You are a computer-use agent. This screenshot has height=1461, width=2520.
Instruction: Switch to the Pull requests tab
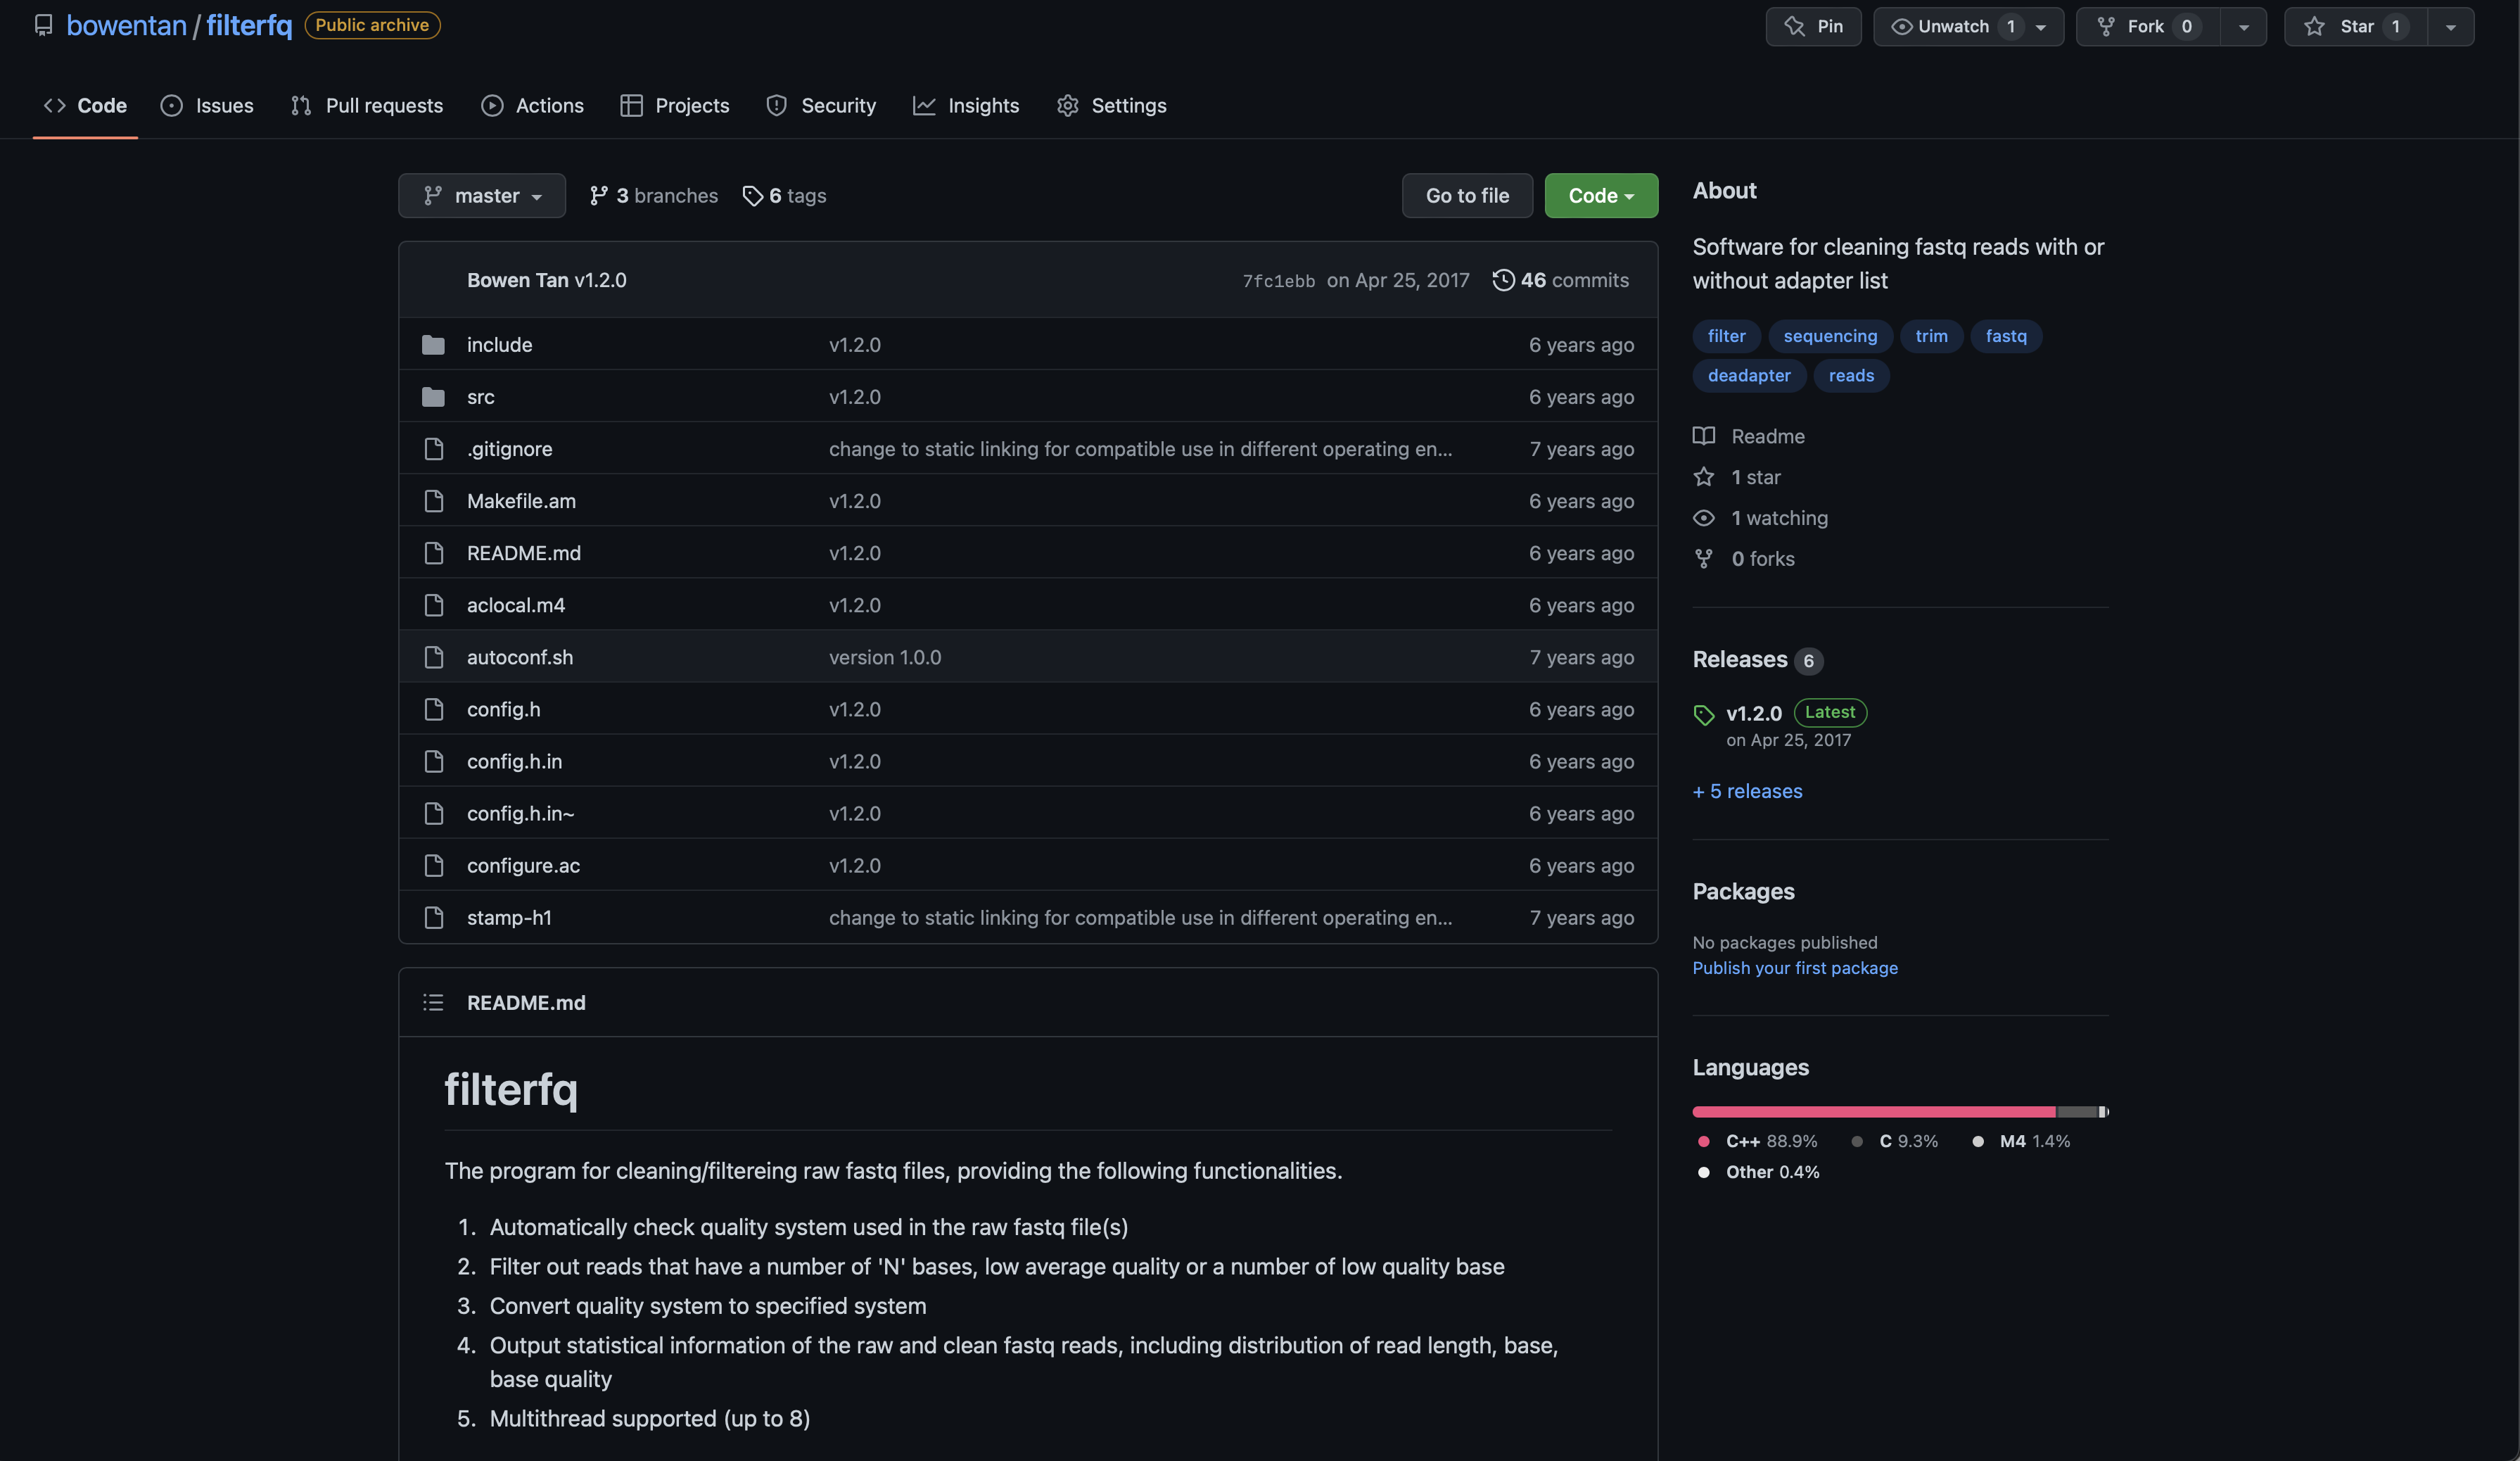tap(367, 106)
